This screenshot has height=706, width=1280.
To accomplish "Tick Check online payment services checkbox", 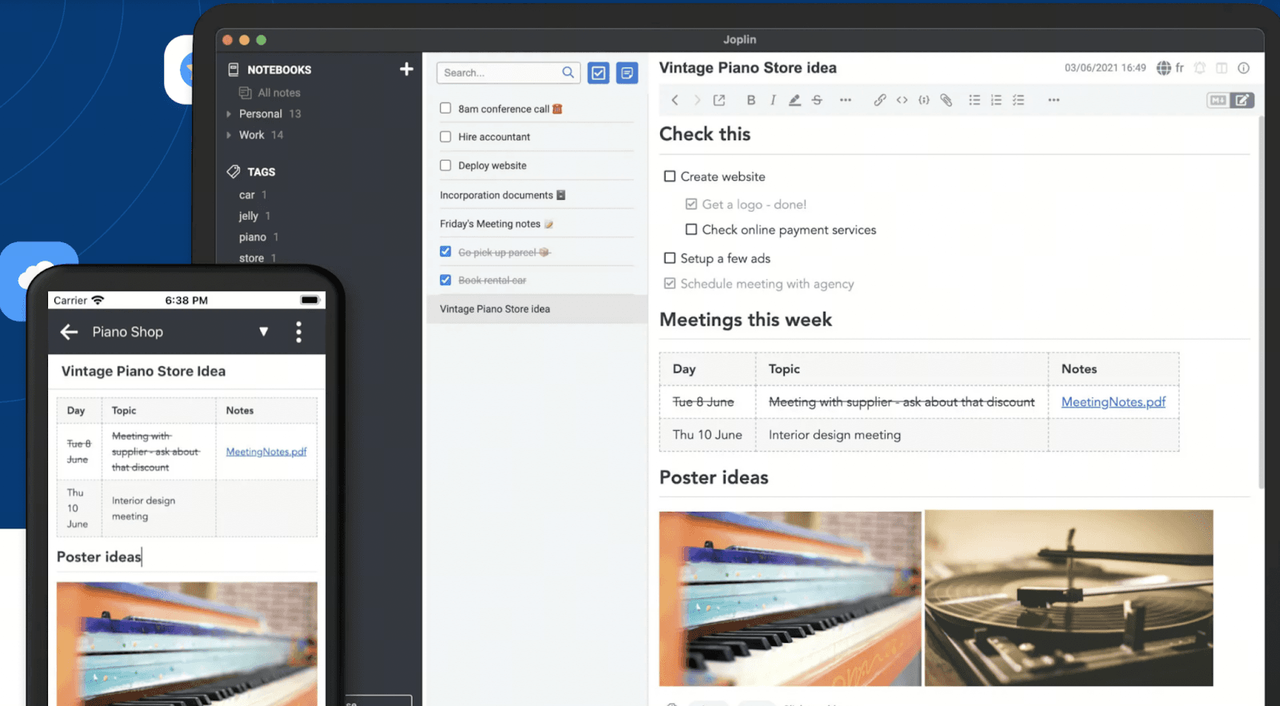I will click(x=691, y=230).
